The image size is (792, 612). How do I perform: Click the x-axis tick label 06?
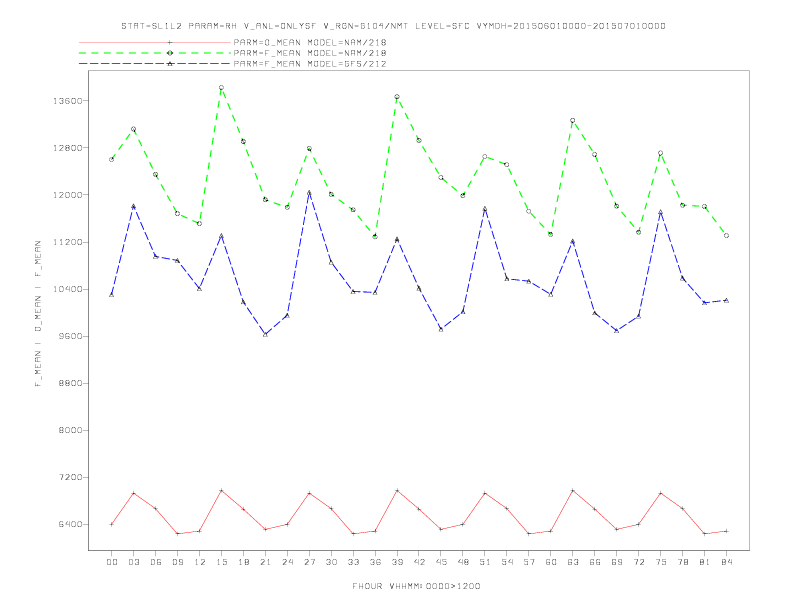(156, 562)
